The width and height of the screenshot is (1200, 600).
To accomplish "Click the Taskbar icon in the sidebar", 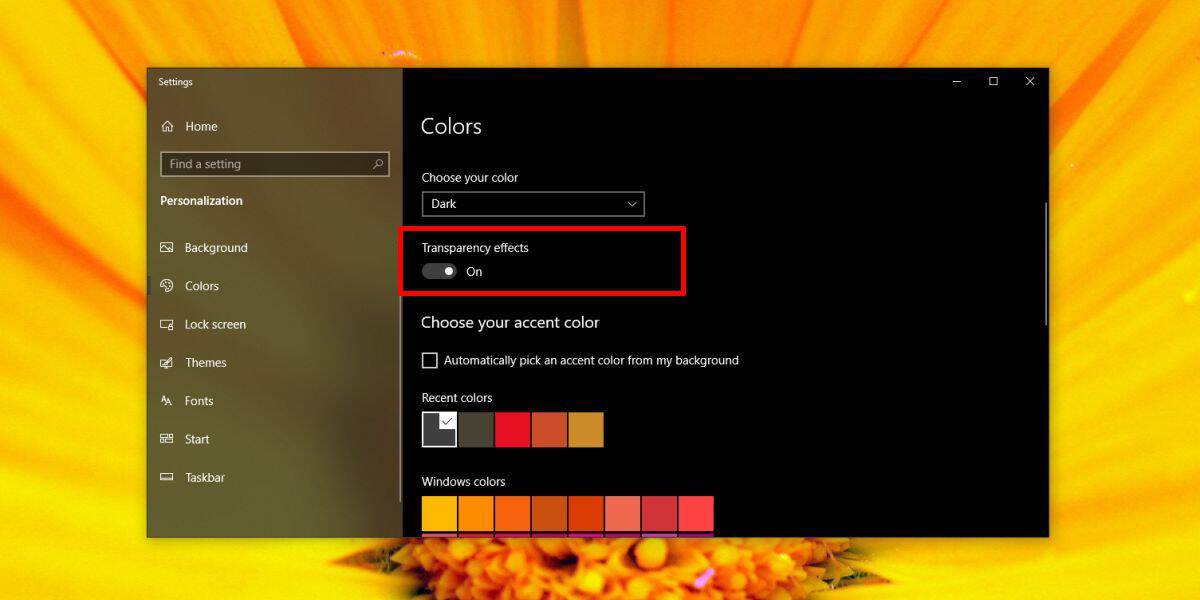I will point(166,478).
